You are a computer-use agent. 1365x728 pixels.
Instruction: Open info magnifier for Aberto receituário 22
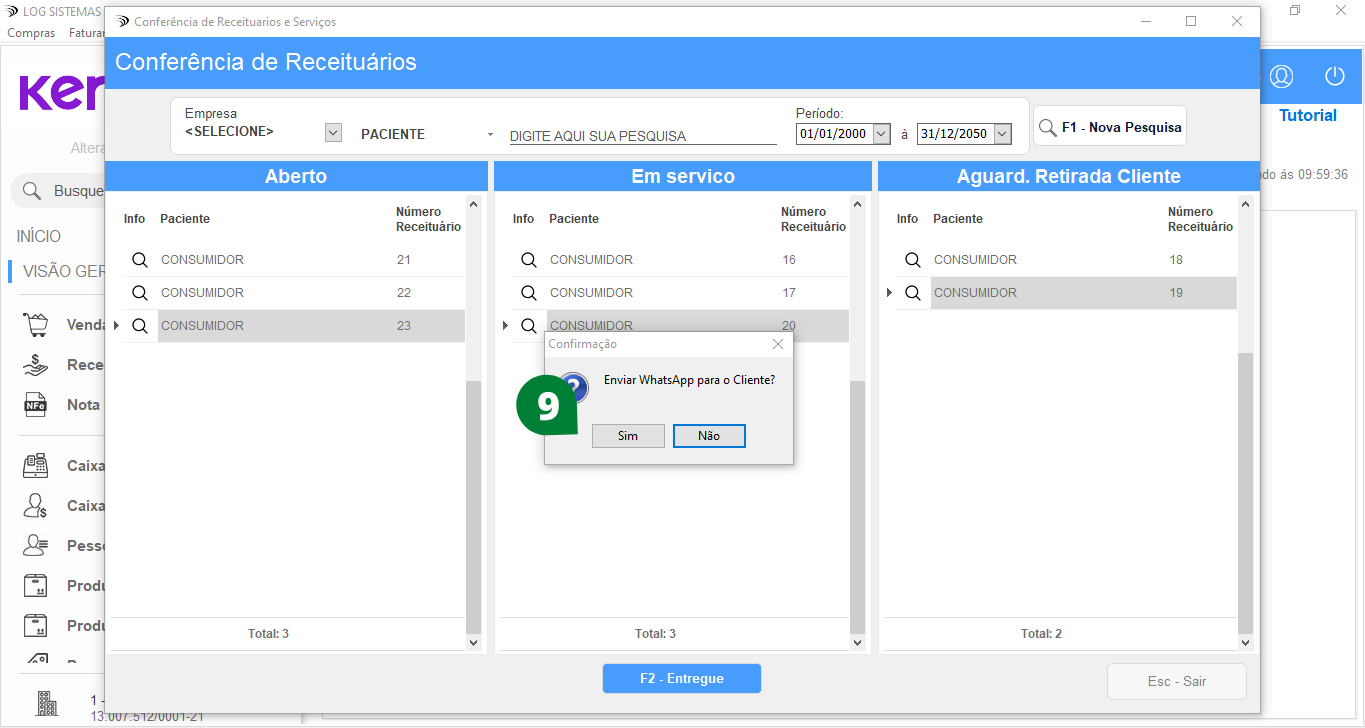pyautogui.click(x=140, y=293)
